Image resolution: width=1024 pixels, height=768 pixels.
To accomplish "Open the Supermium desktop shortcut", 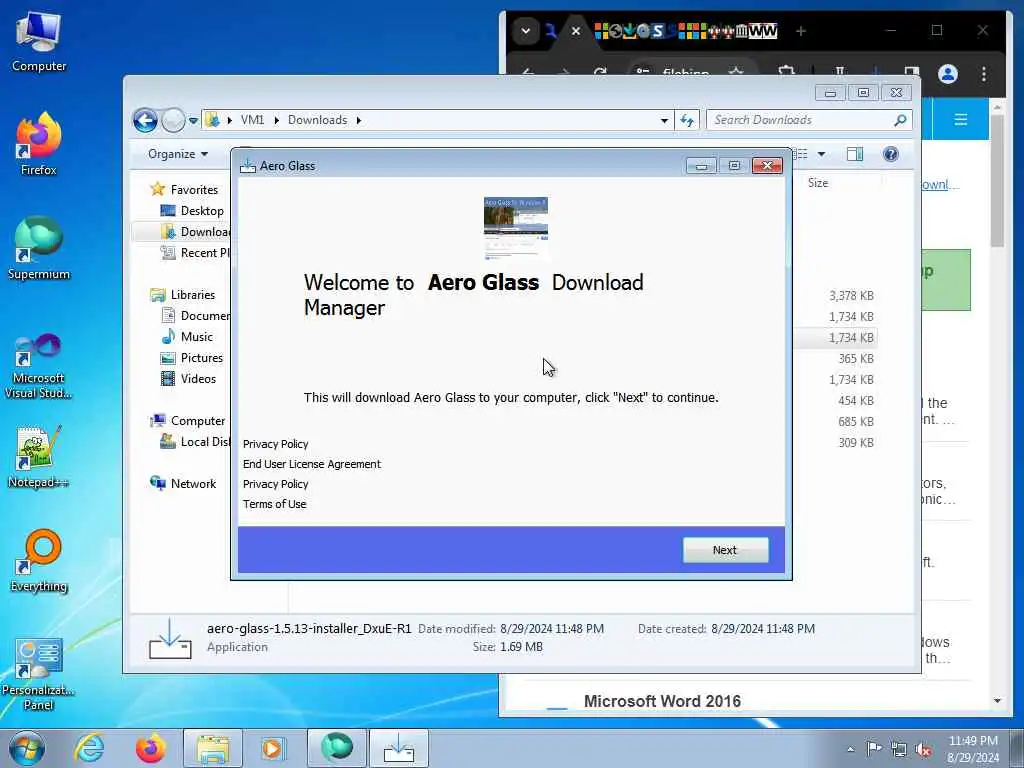I will tap(39, 248).
